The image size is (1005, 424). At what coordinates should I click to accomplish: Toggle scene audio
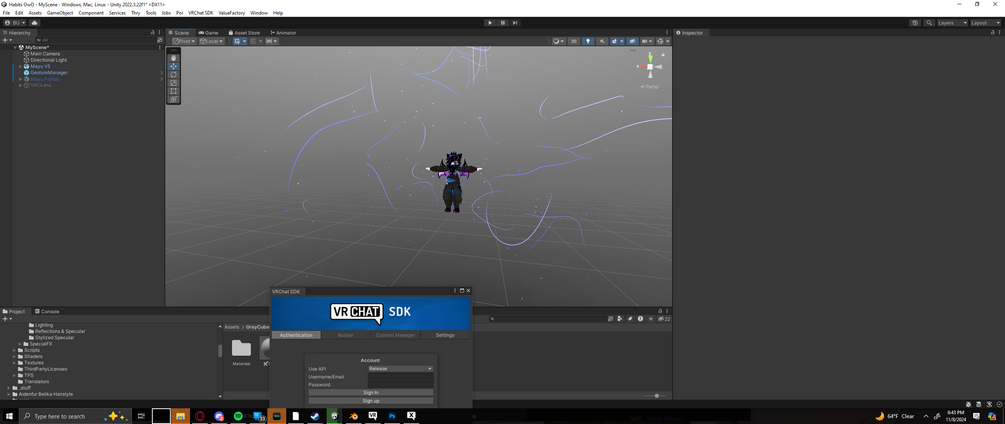coord(602,41)
